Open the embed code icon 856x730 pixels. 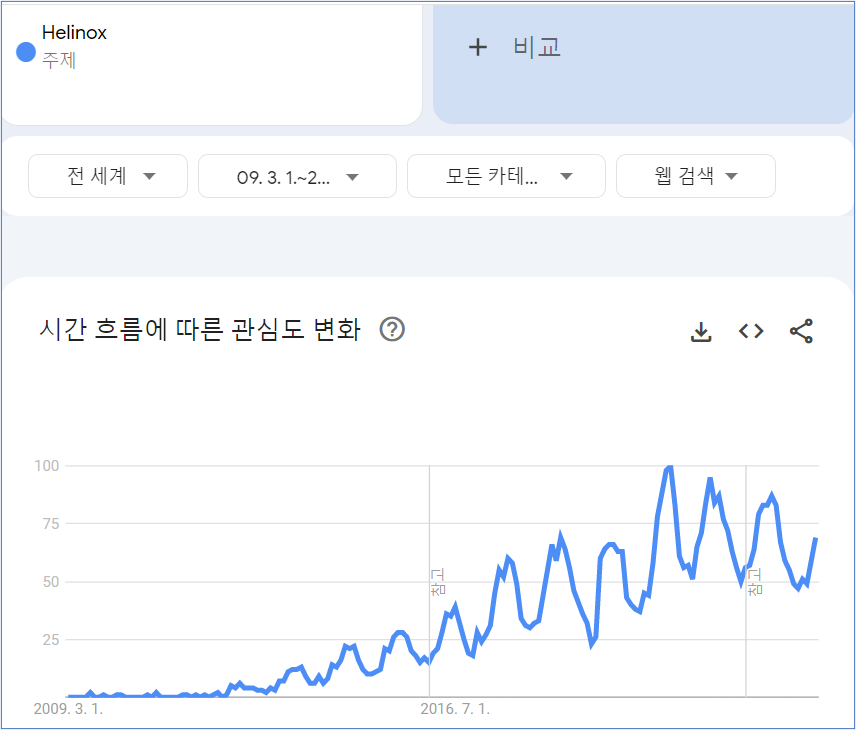click(x=751, y=331)
